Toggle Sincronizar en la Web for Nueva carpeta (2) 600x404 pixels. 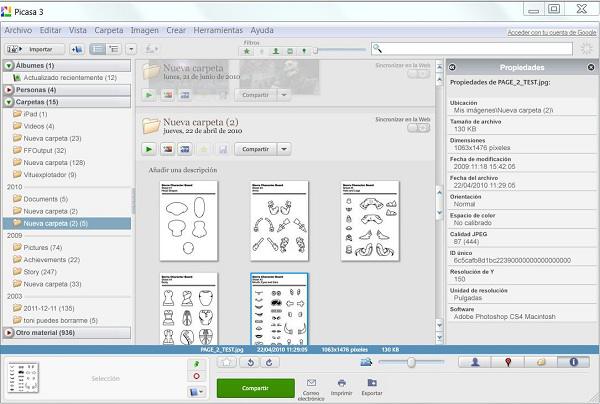tap(419, 128)
